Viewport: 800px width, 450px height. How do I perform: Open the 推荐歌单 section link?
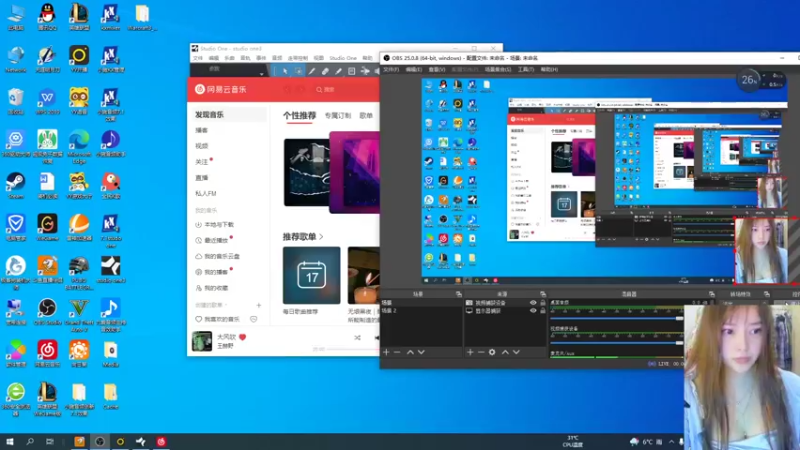(303, 237)
